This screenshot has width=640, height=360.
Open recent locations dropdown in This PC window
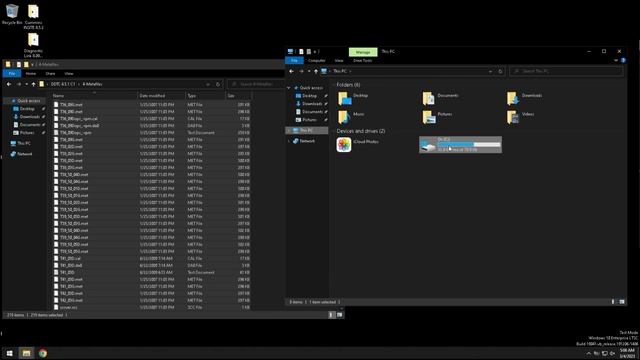tap(309, 71)
